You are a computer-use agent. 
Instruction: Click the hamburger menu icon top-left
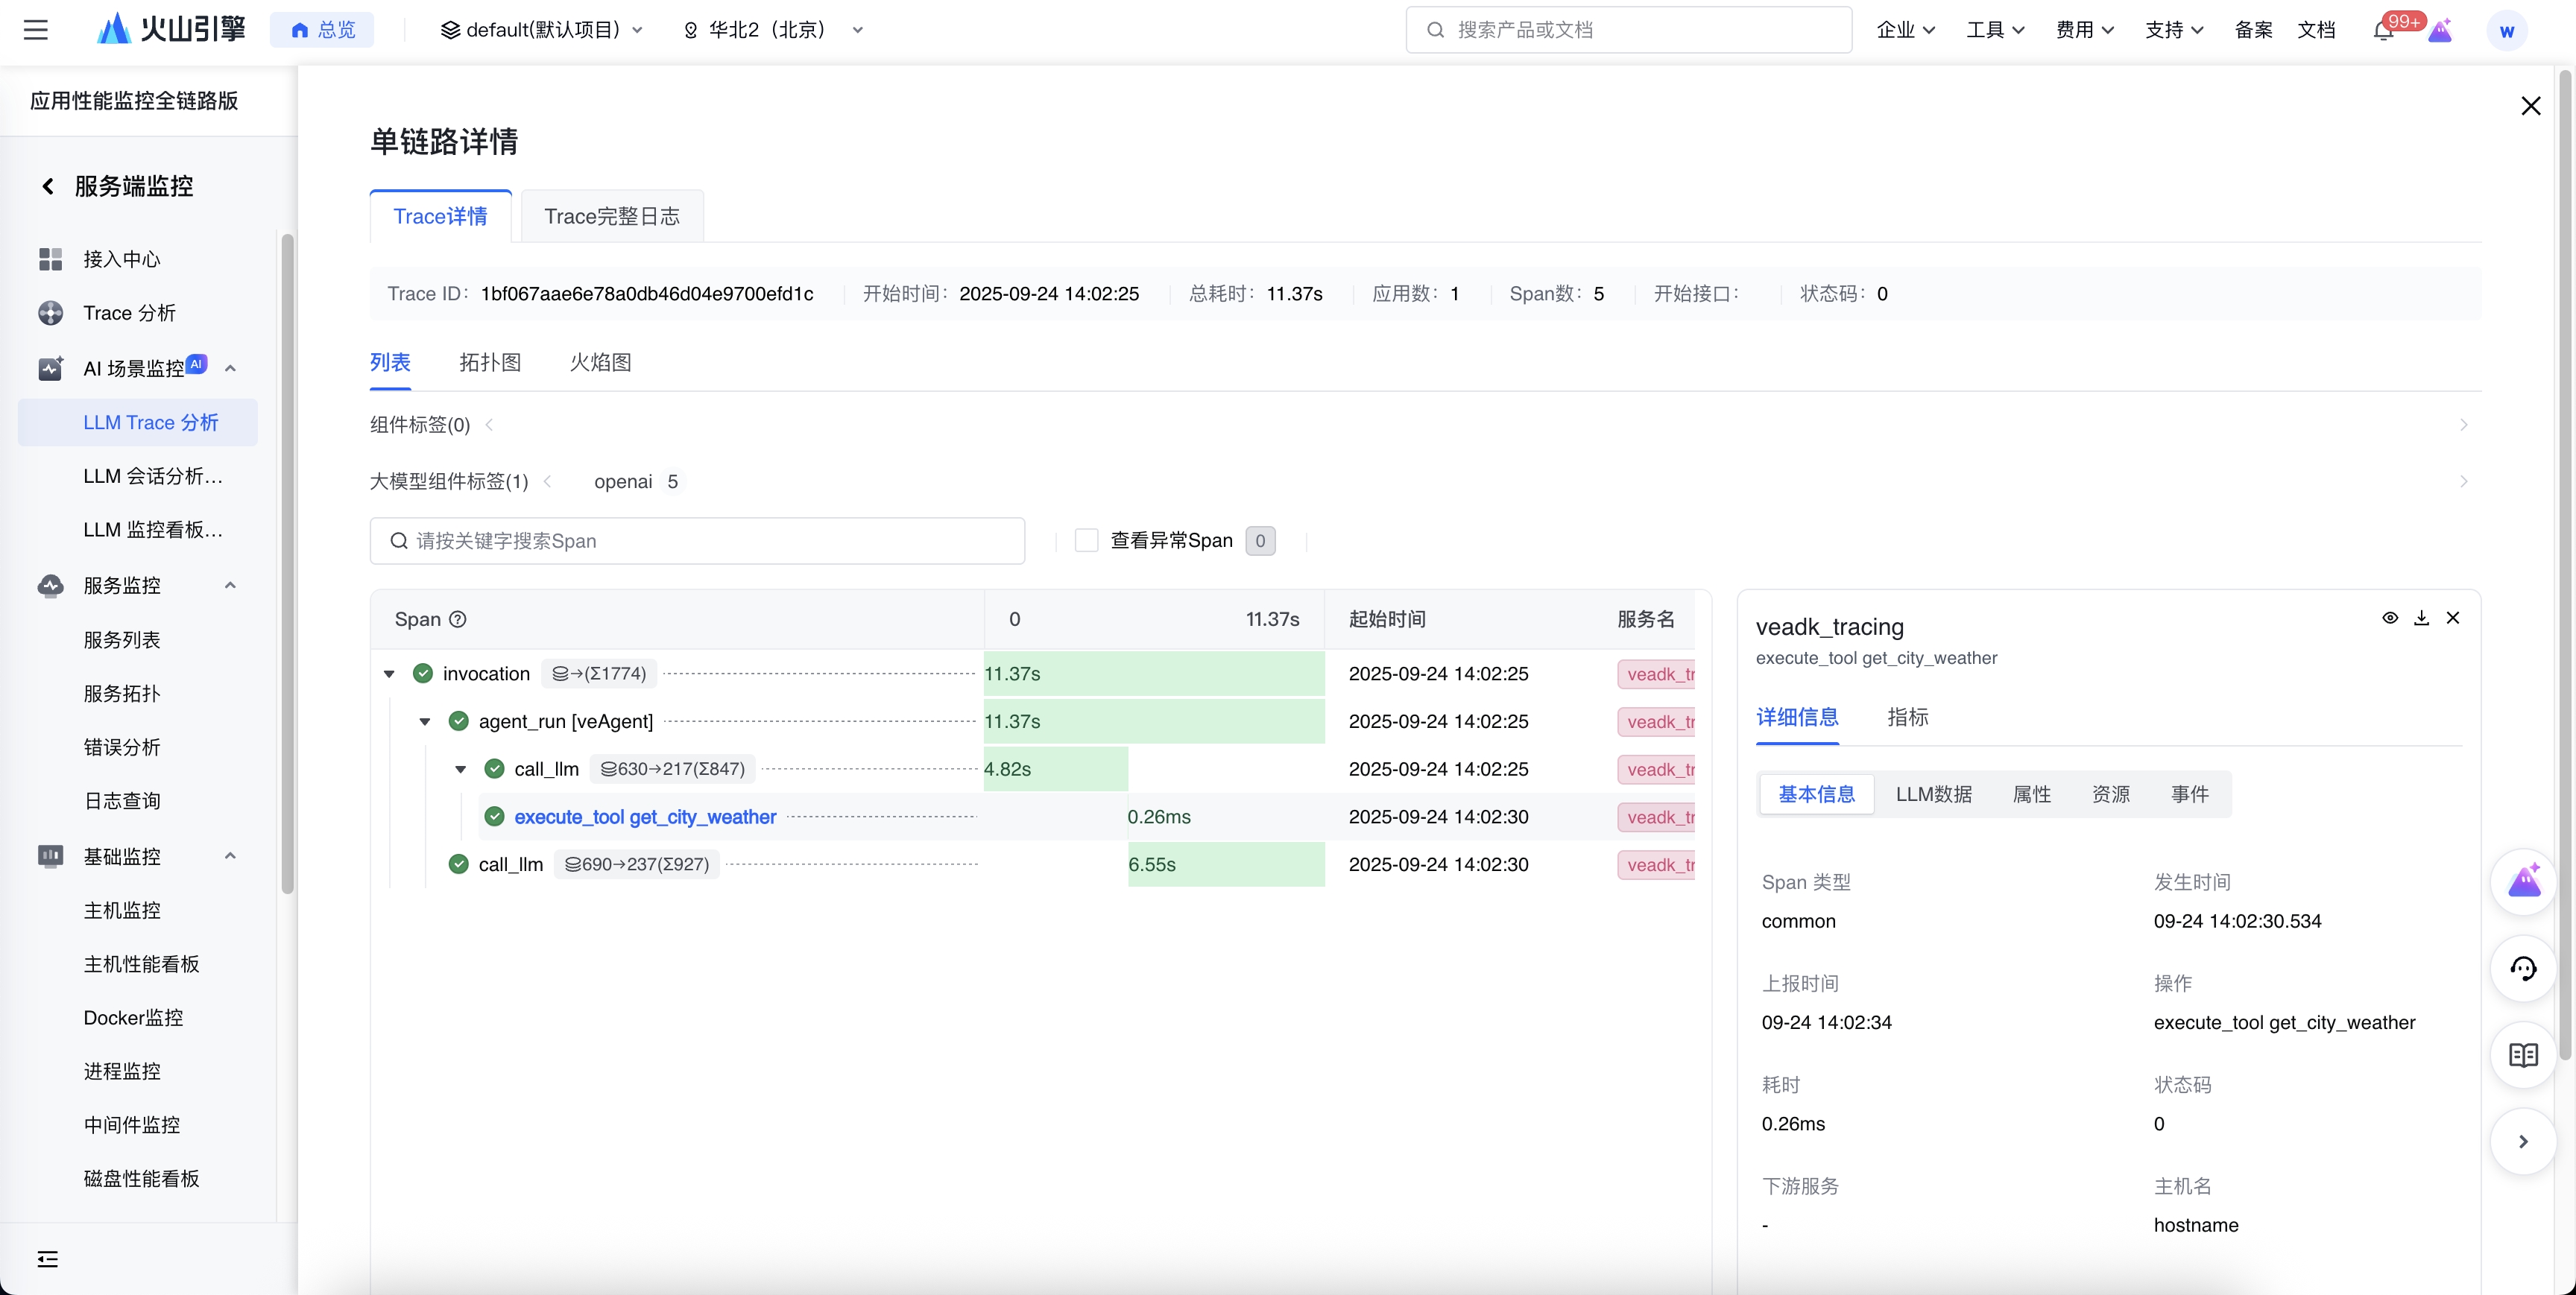pyautogui.click(x=36, y=30)
